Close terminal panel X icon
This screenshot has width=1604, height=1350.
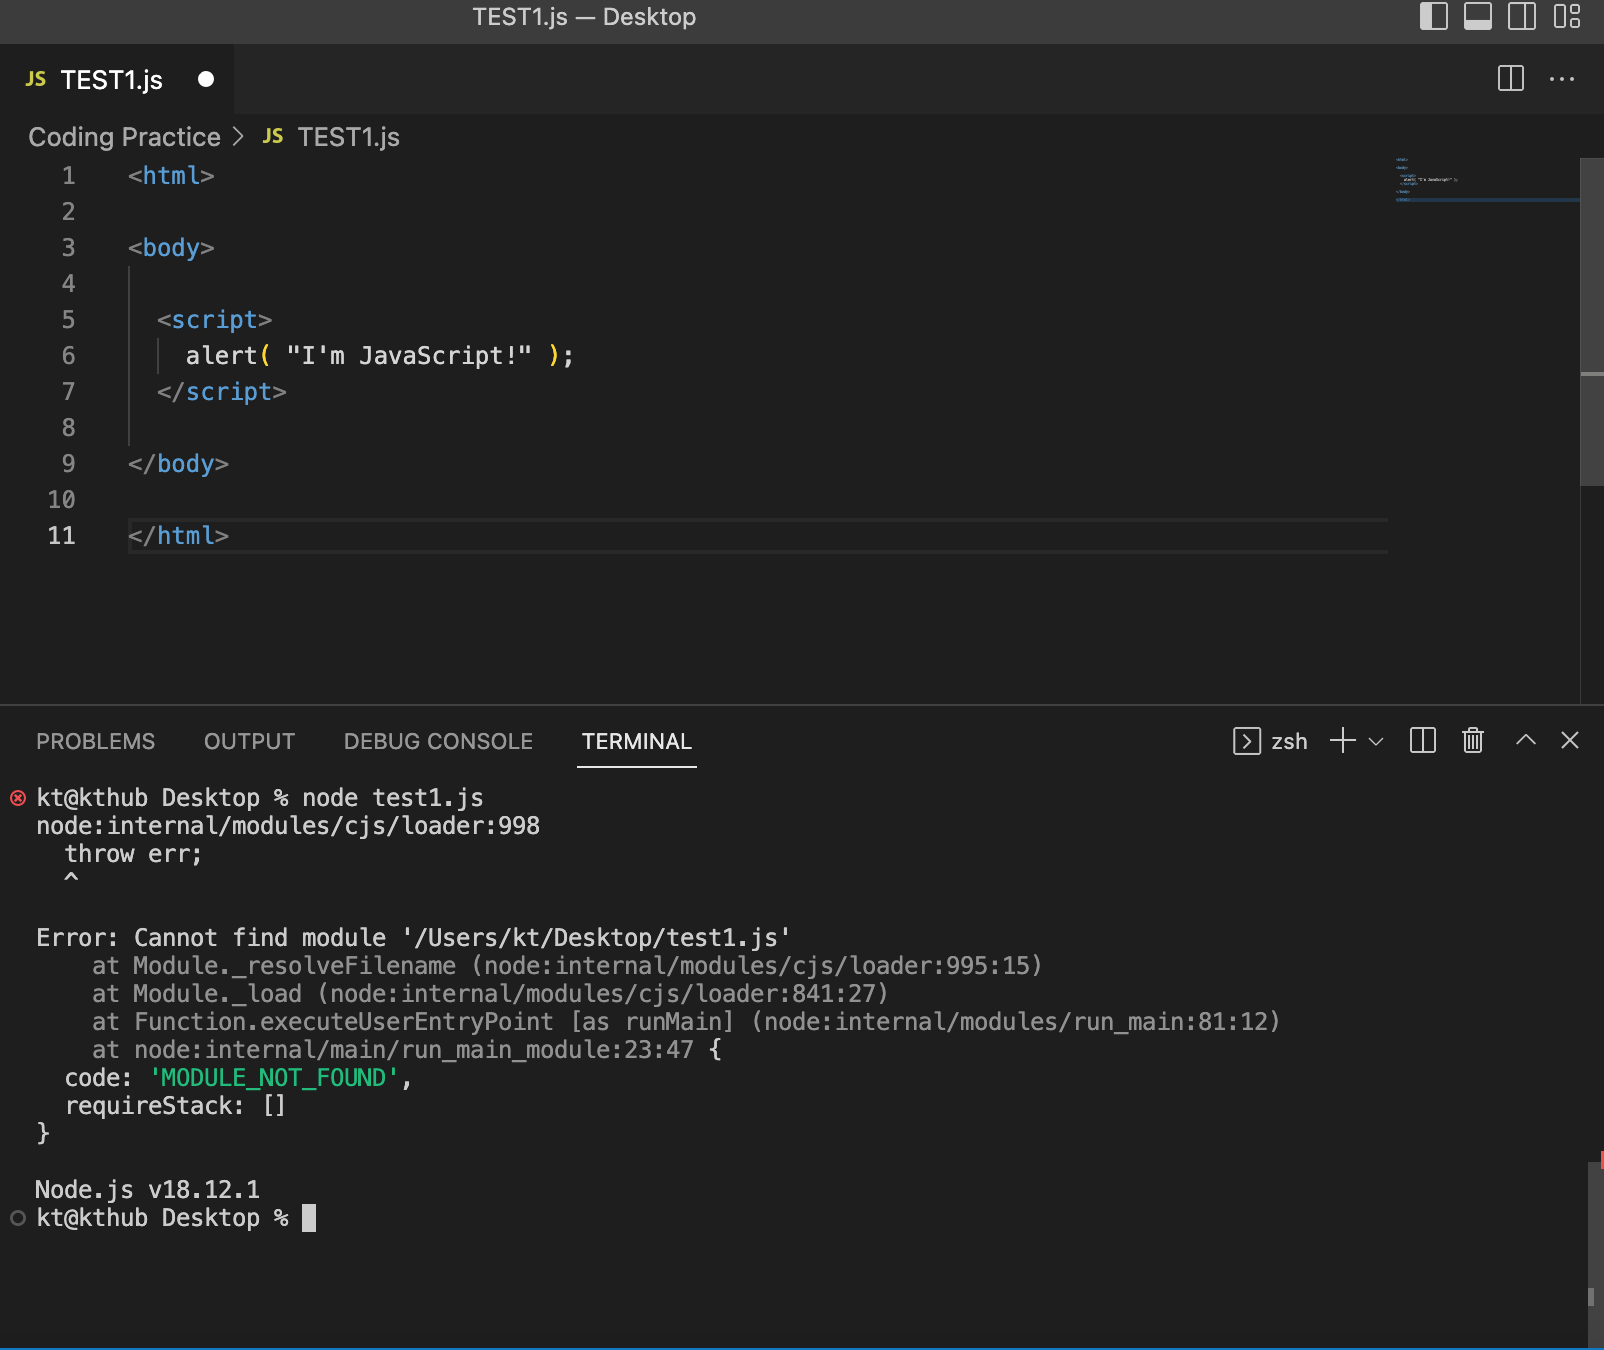click(1570, 740)
